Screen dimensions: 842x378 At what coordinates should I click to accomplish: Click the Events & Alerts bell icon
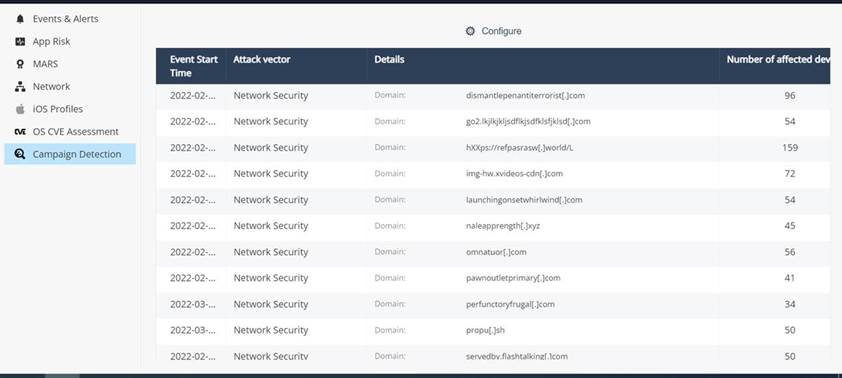(20, 19)
